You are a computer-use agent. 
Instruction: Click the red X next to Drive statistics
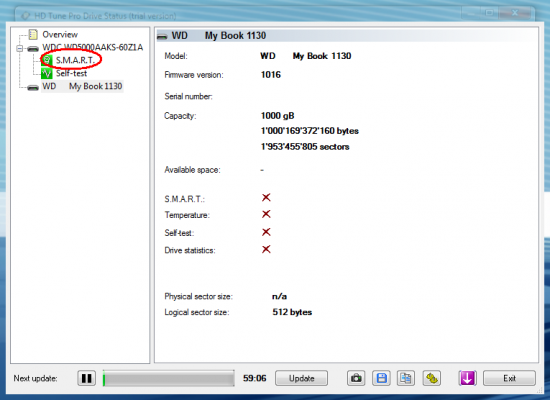(x=266, y=249)
